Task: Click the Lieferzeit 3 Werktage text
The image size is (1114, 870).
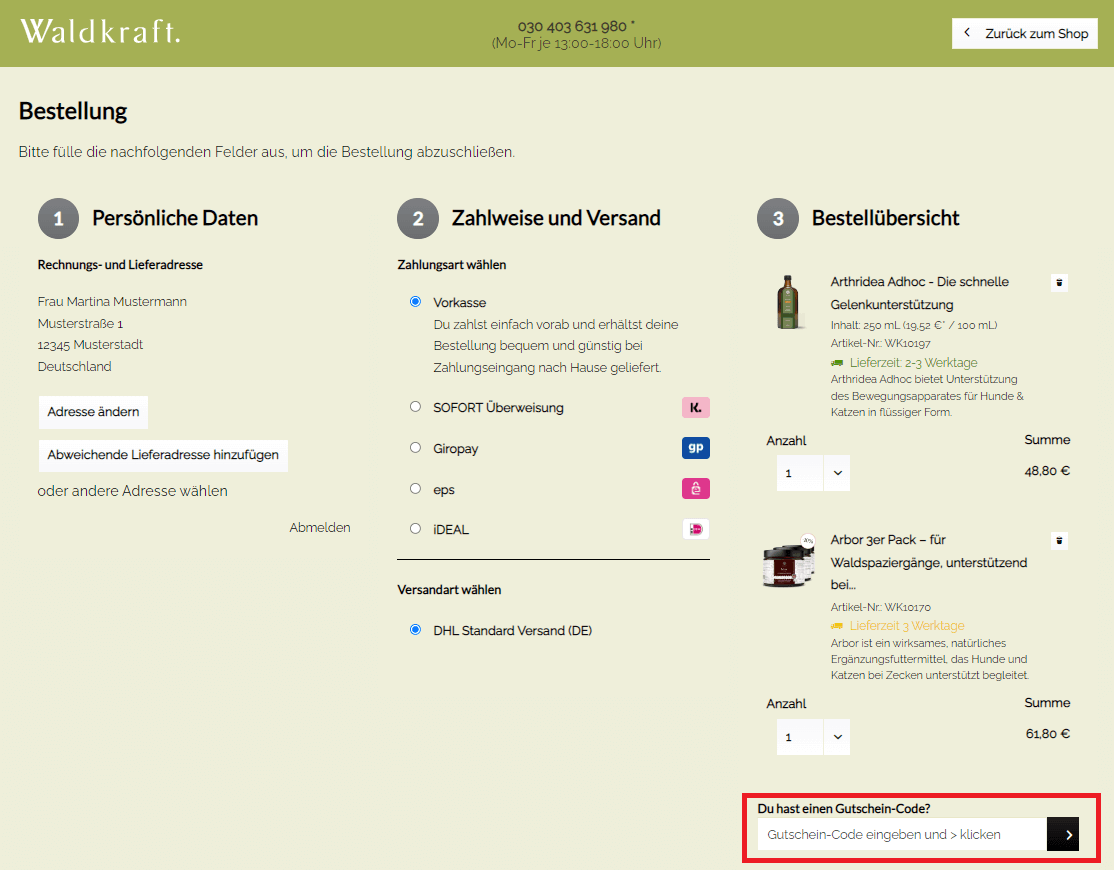Action: tap(907, 626)
